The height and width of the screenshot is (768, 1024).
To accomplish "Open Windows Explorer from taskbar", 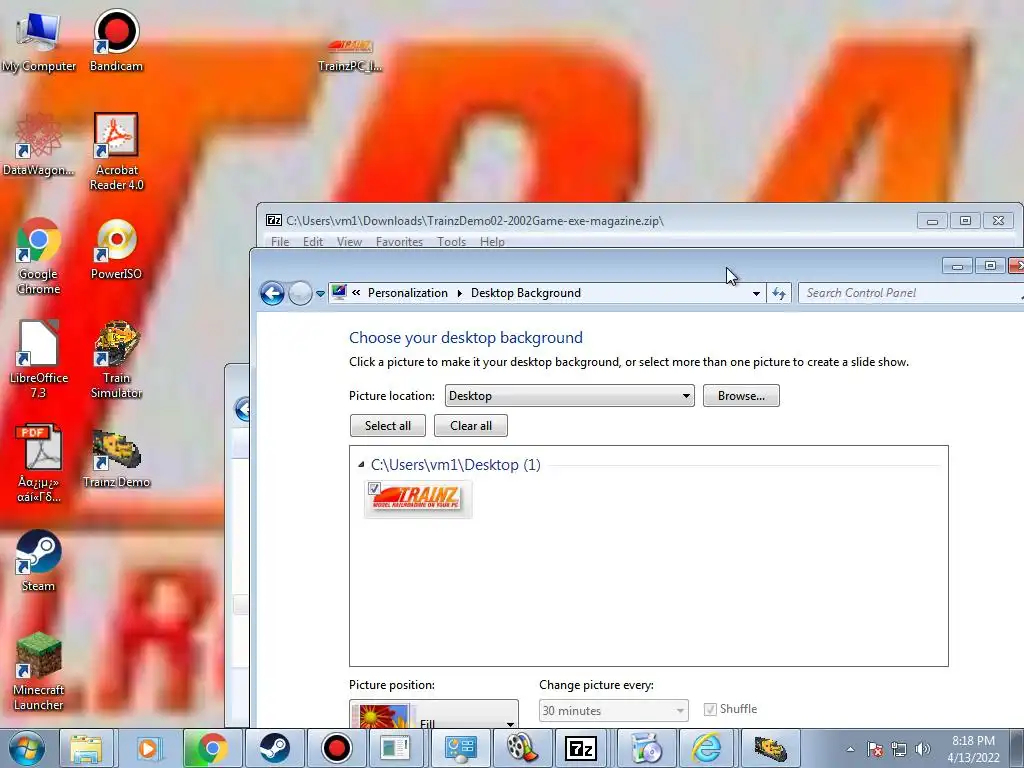I will pos(86,748).
